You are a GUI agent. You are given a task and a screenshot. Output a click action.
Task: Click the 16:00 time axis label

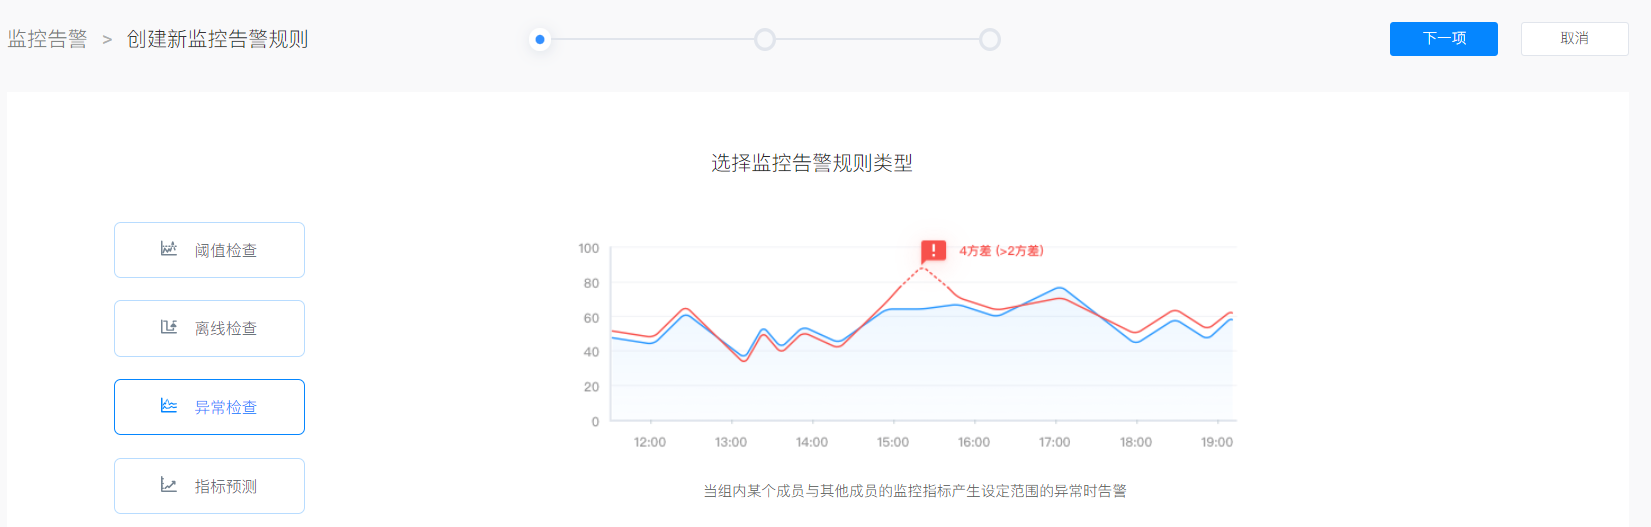point(974,442)
